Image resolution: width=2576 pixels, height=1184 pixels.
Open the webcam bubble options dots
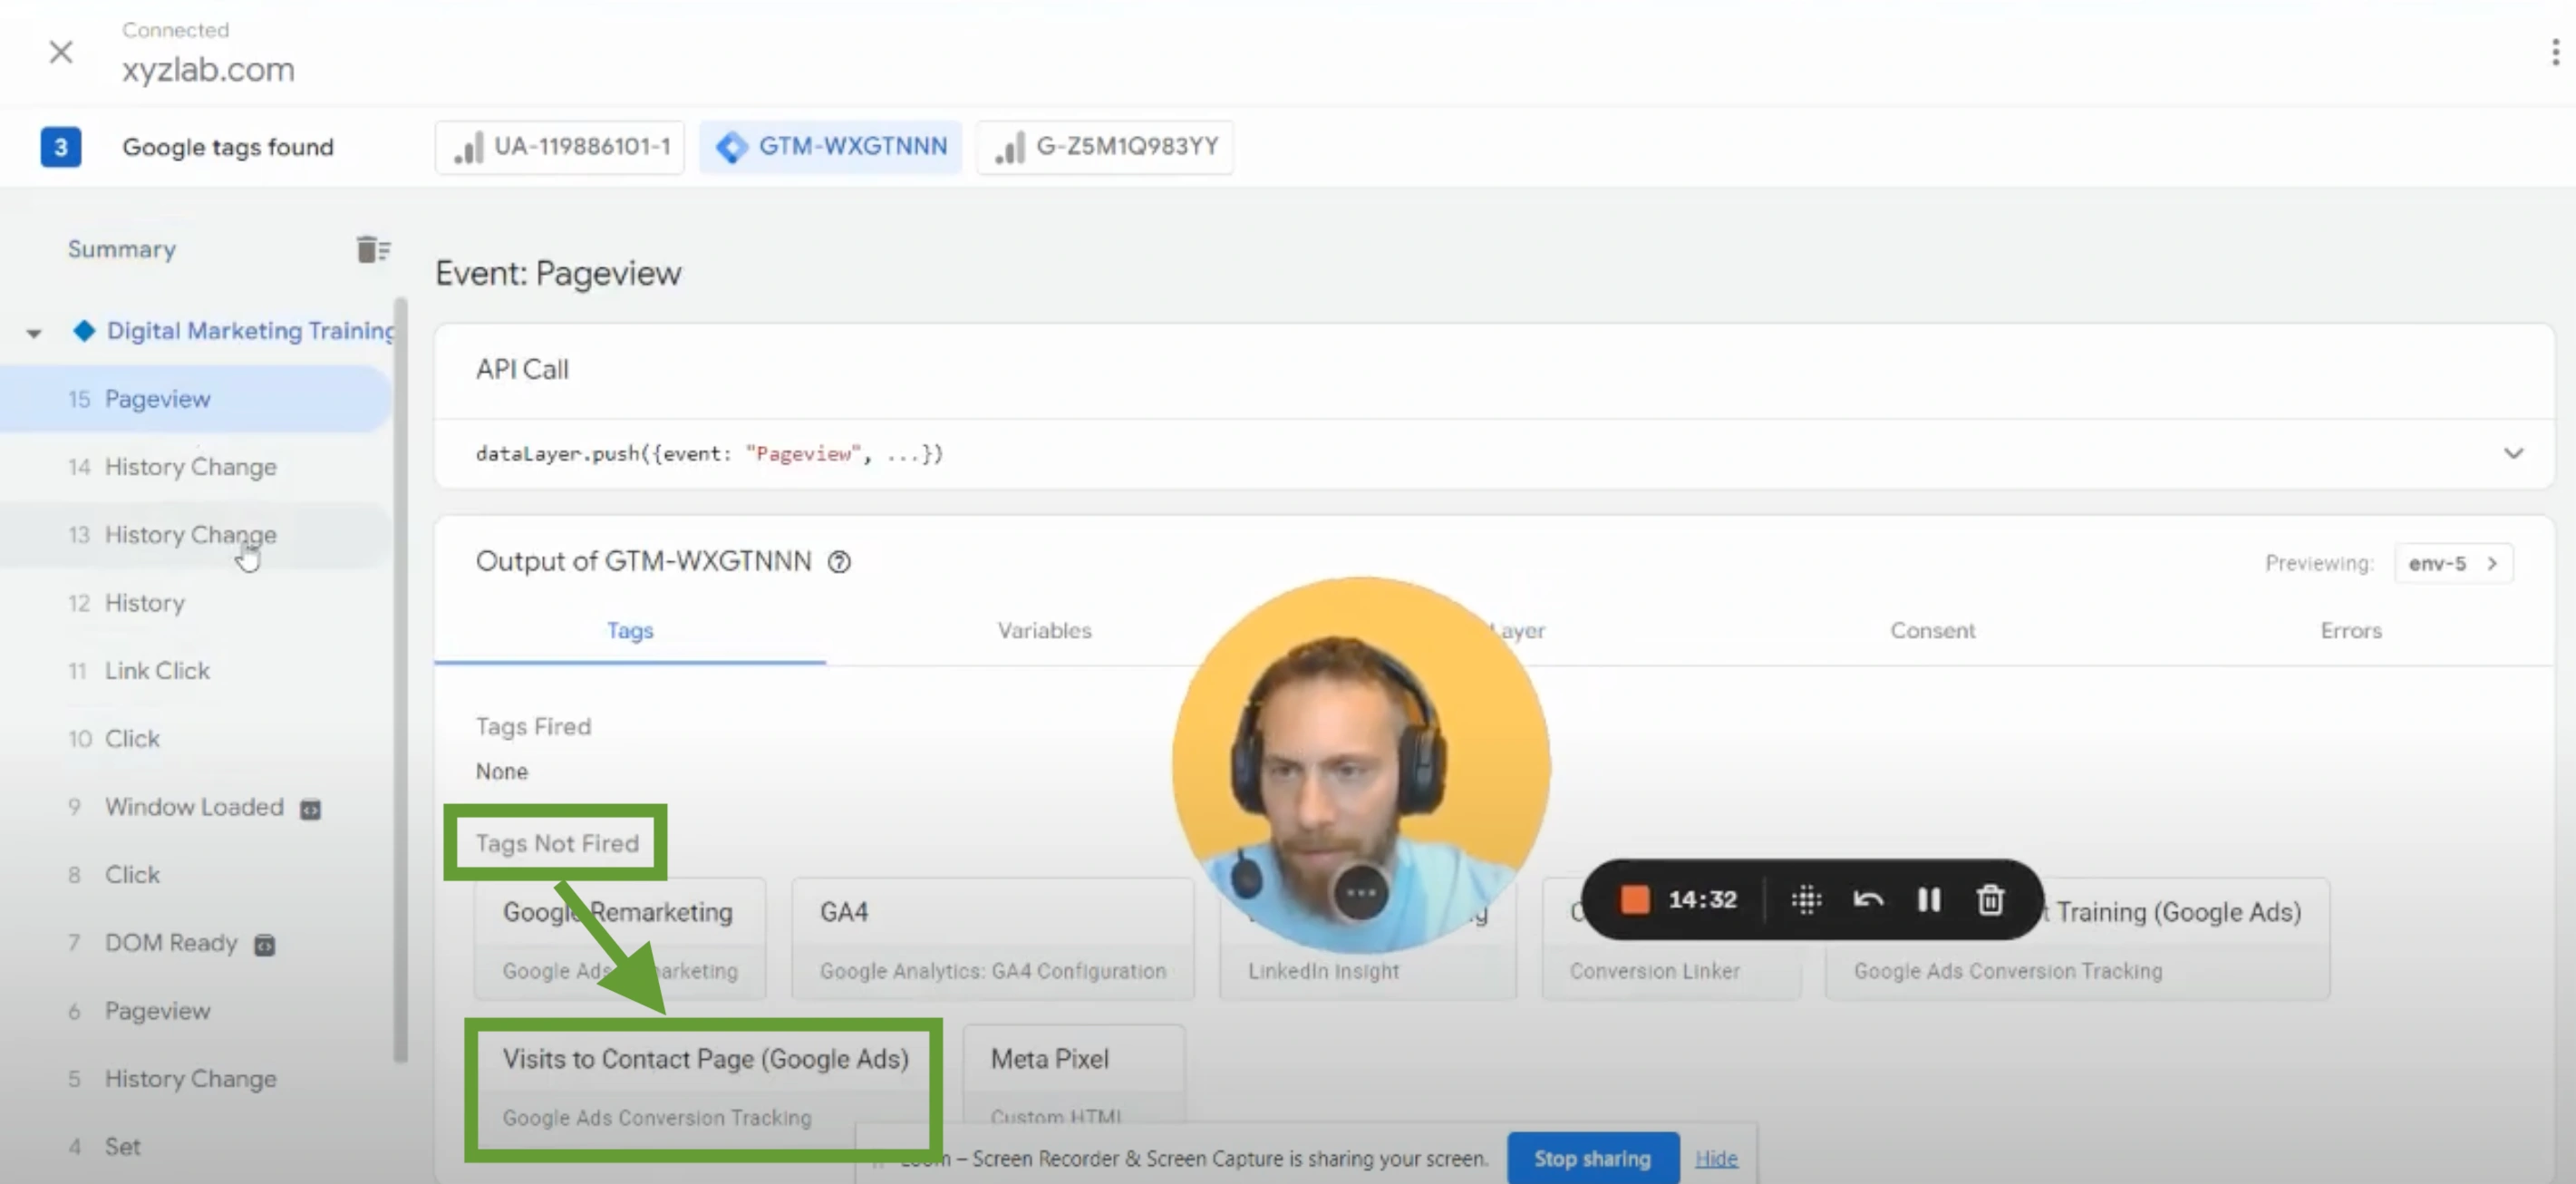[1361, 893]
